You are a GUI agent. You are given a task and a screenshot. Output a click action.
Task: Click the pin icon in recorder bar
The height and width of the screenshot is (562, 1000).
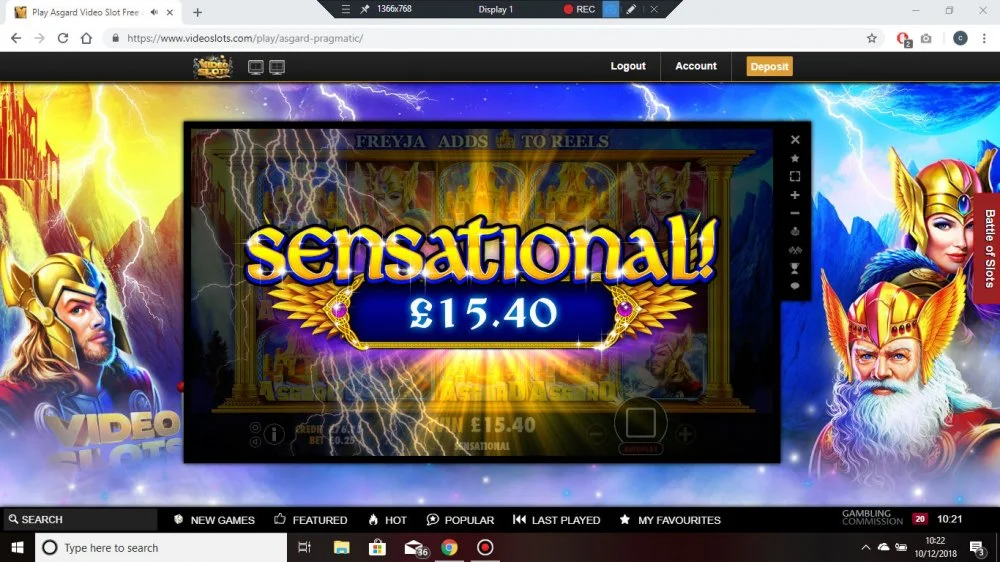(x=365, y=9)
